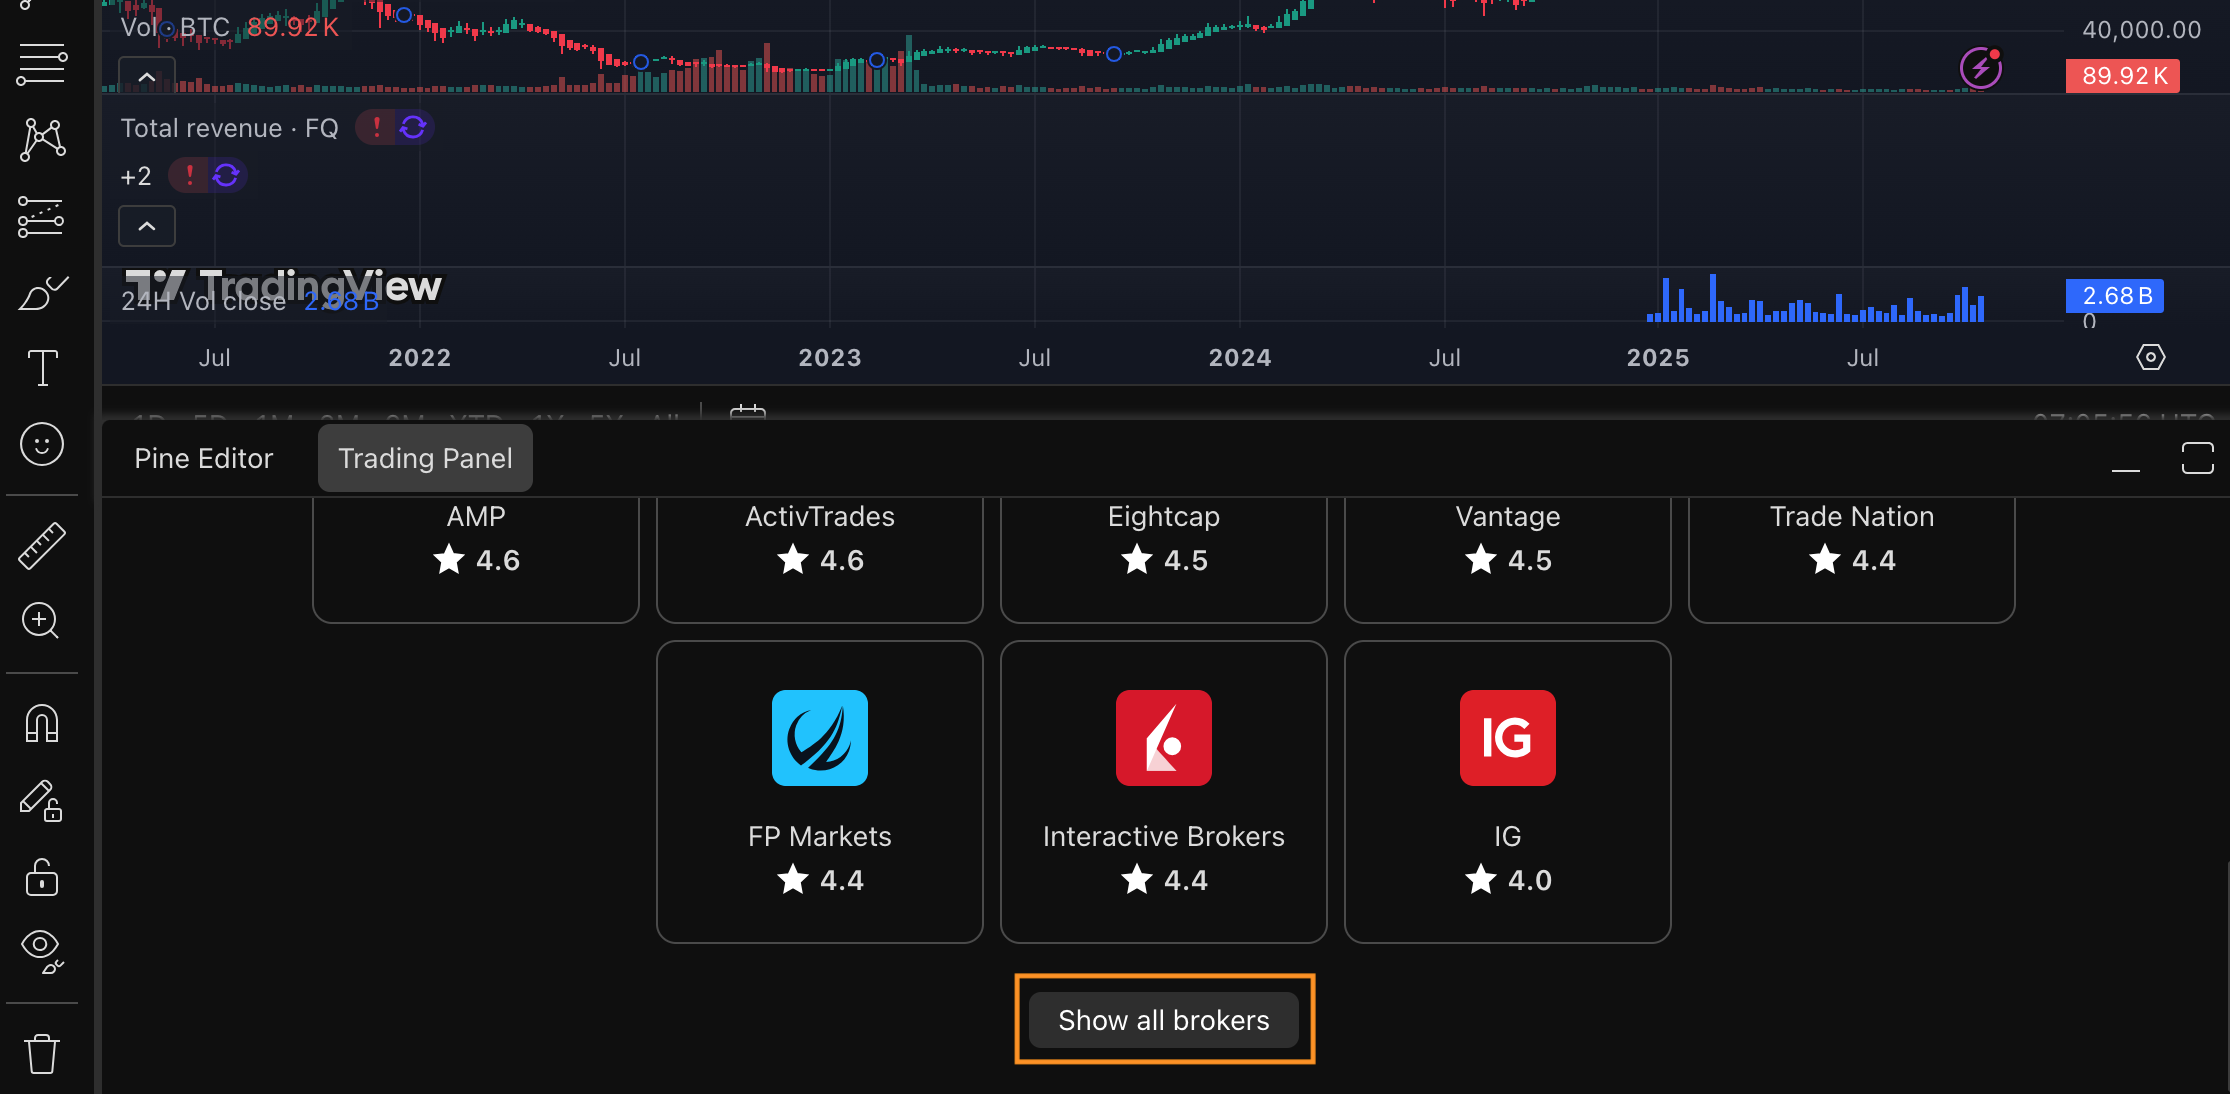Open chart settings gear on time axis
The height and width of the screenshot is (1094, 2230).
(x=2150, y=357)
